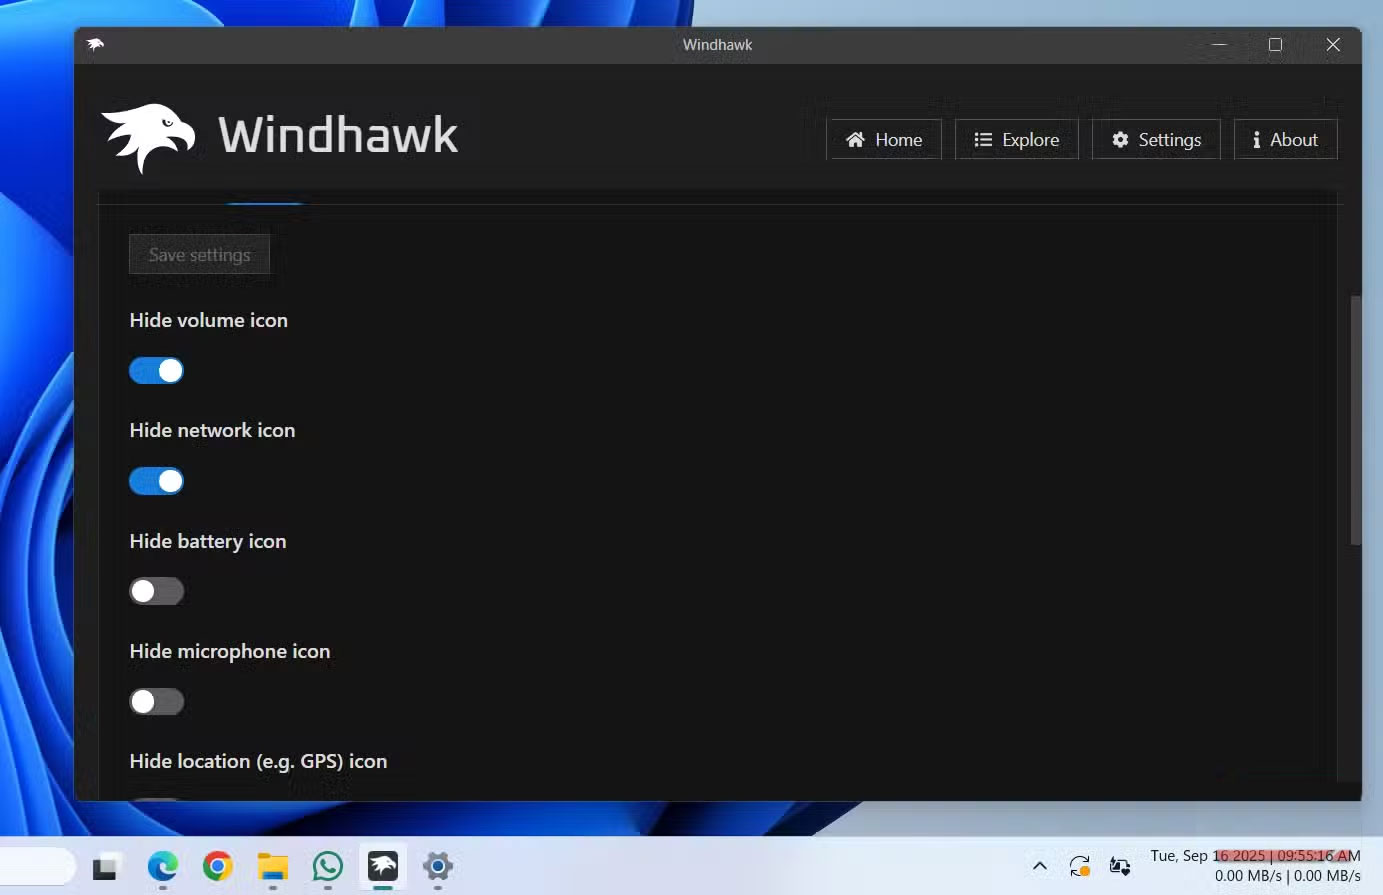Click the small Windhawk icon in the title bar
This screenshot has width=1383, height=895.
click(95, 44)
